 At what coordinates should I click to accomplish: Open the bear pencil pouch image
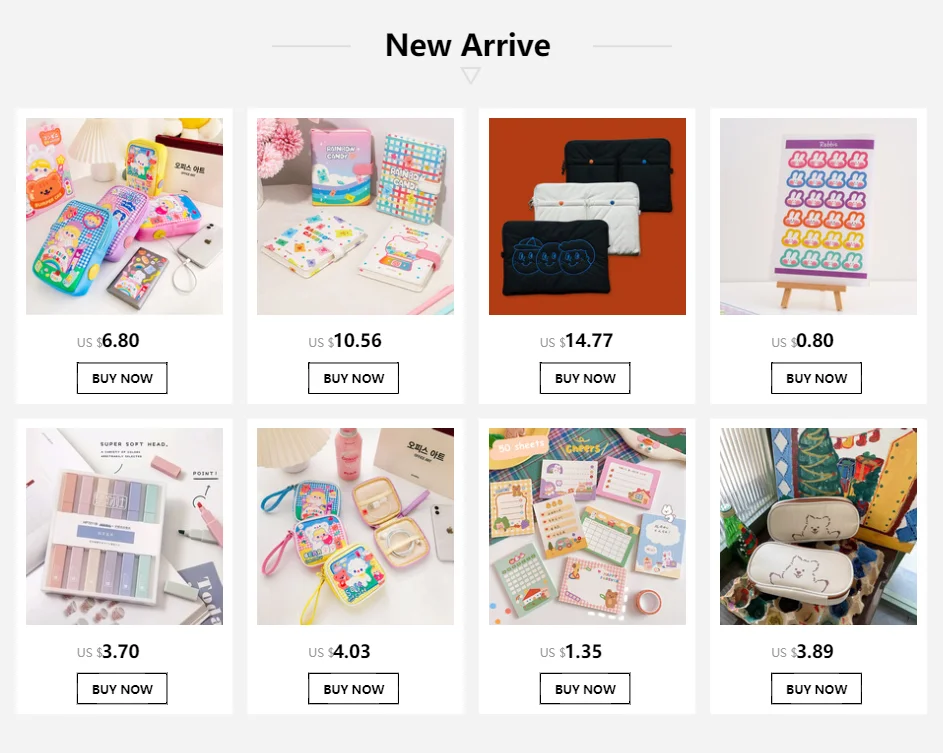819,526
